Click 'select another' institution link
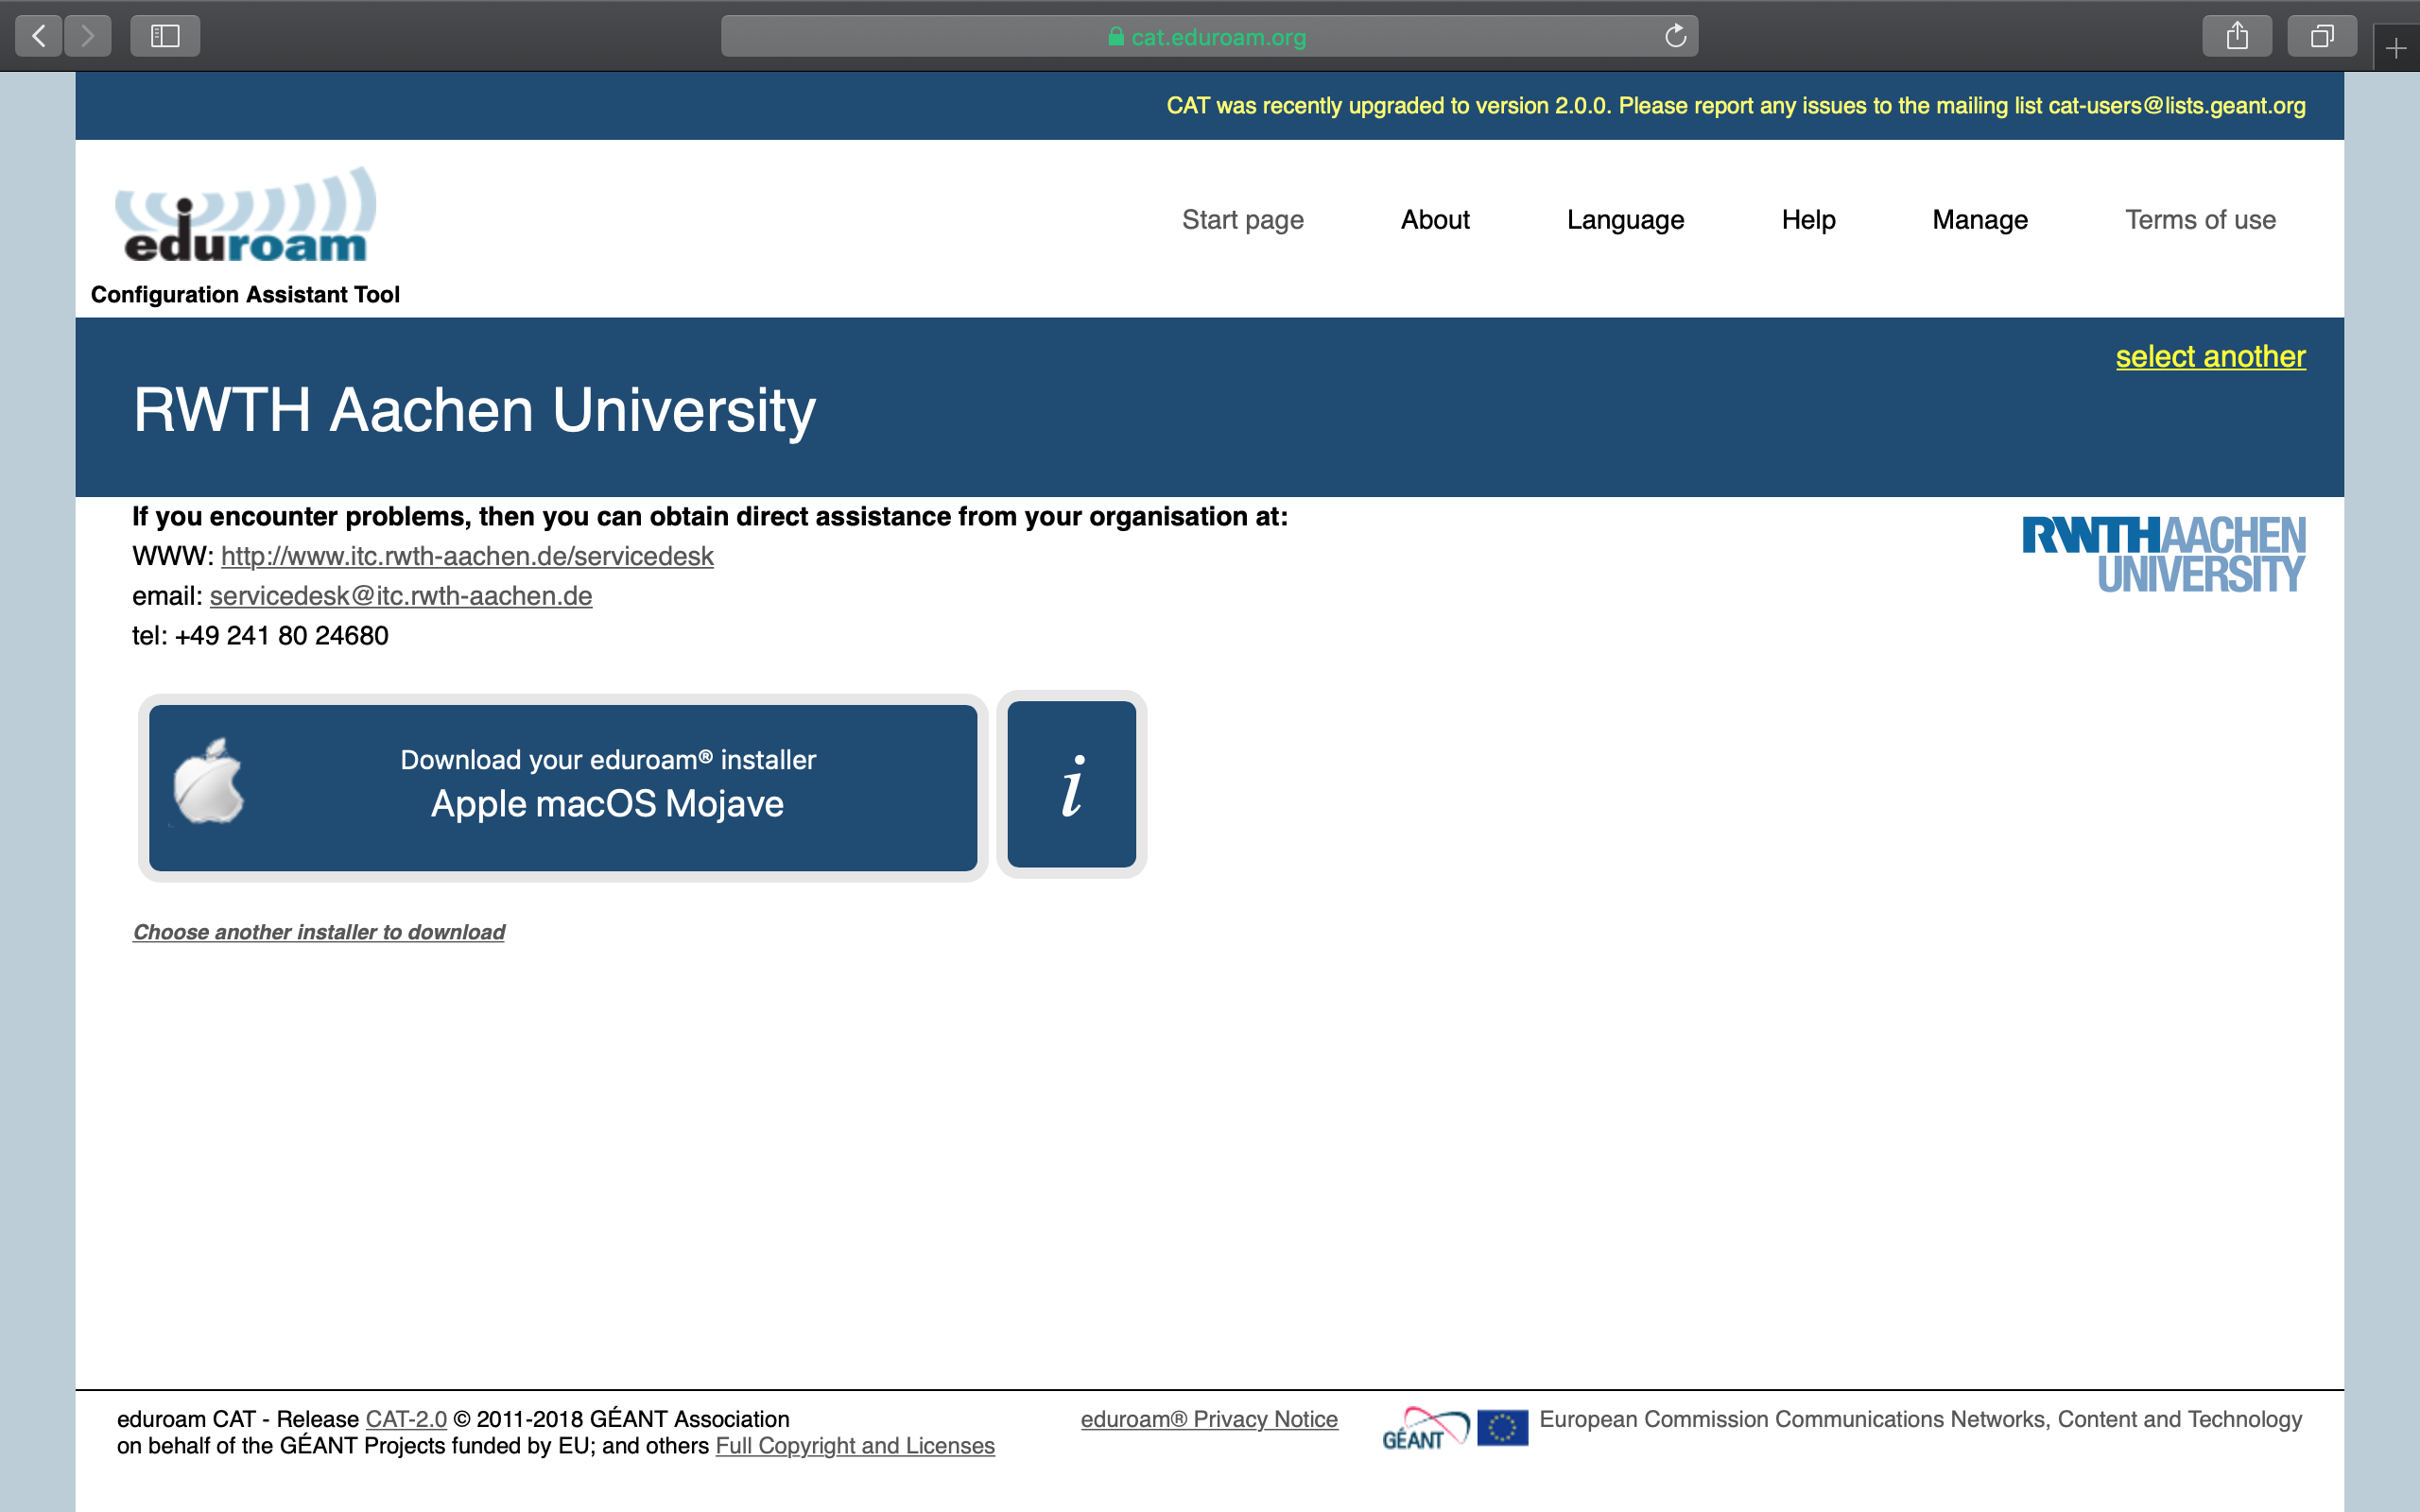 (x=2211, y=355)
